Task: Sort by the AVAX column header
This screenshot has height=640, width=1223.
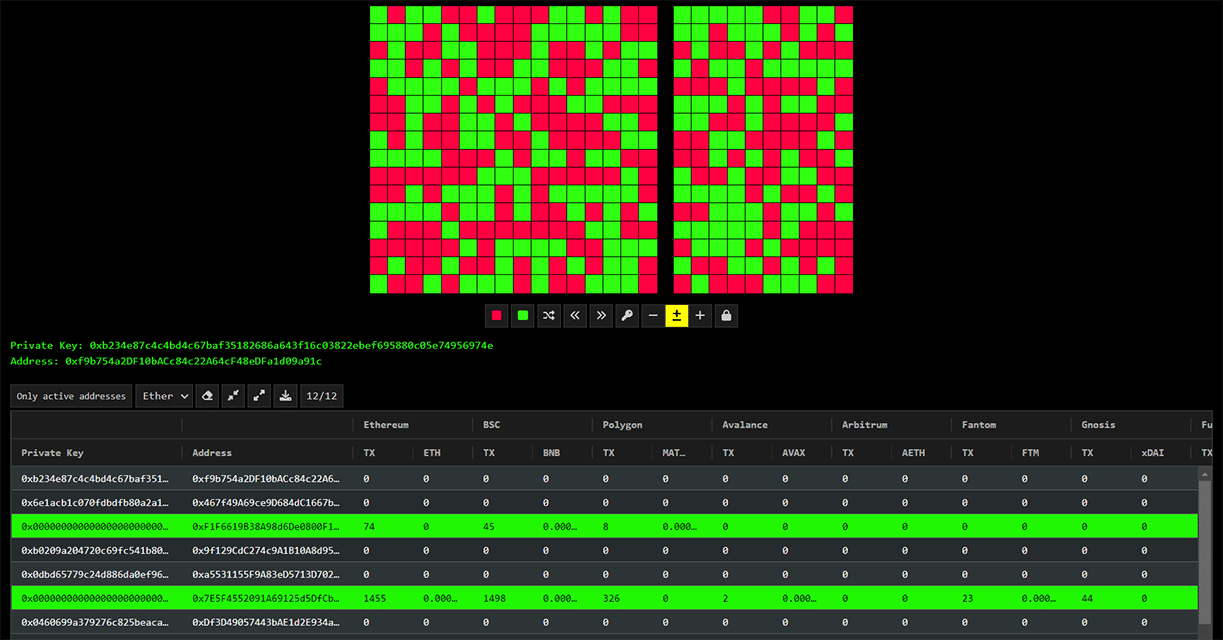Action: coord(802,453)
